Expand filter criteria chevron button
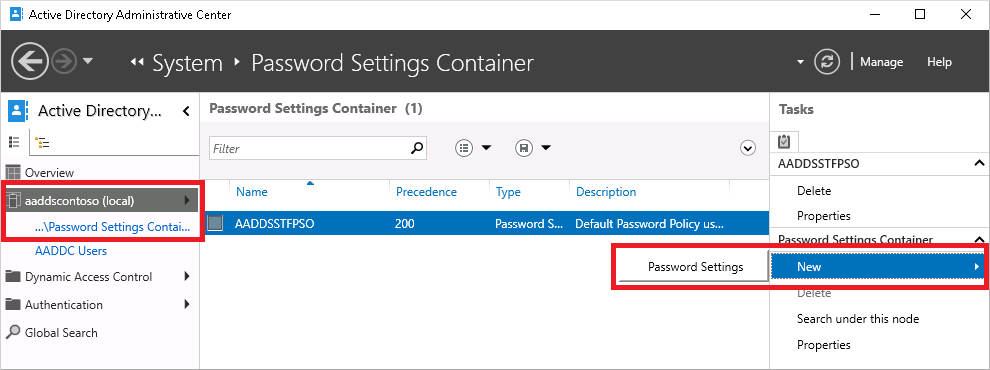 tap(748, 148)
